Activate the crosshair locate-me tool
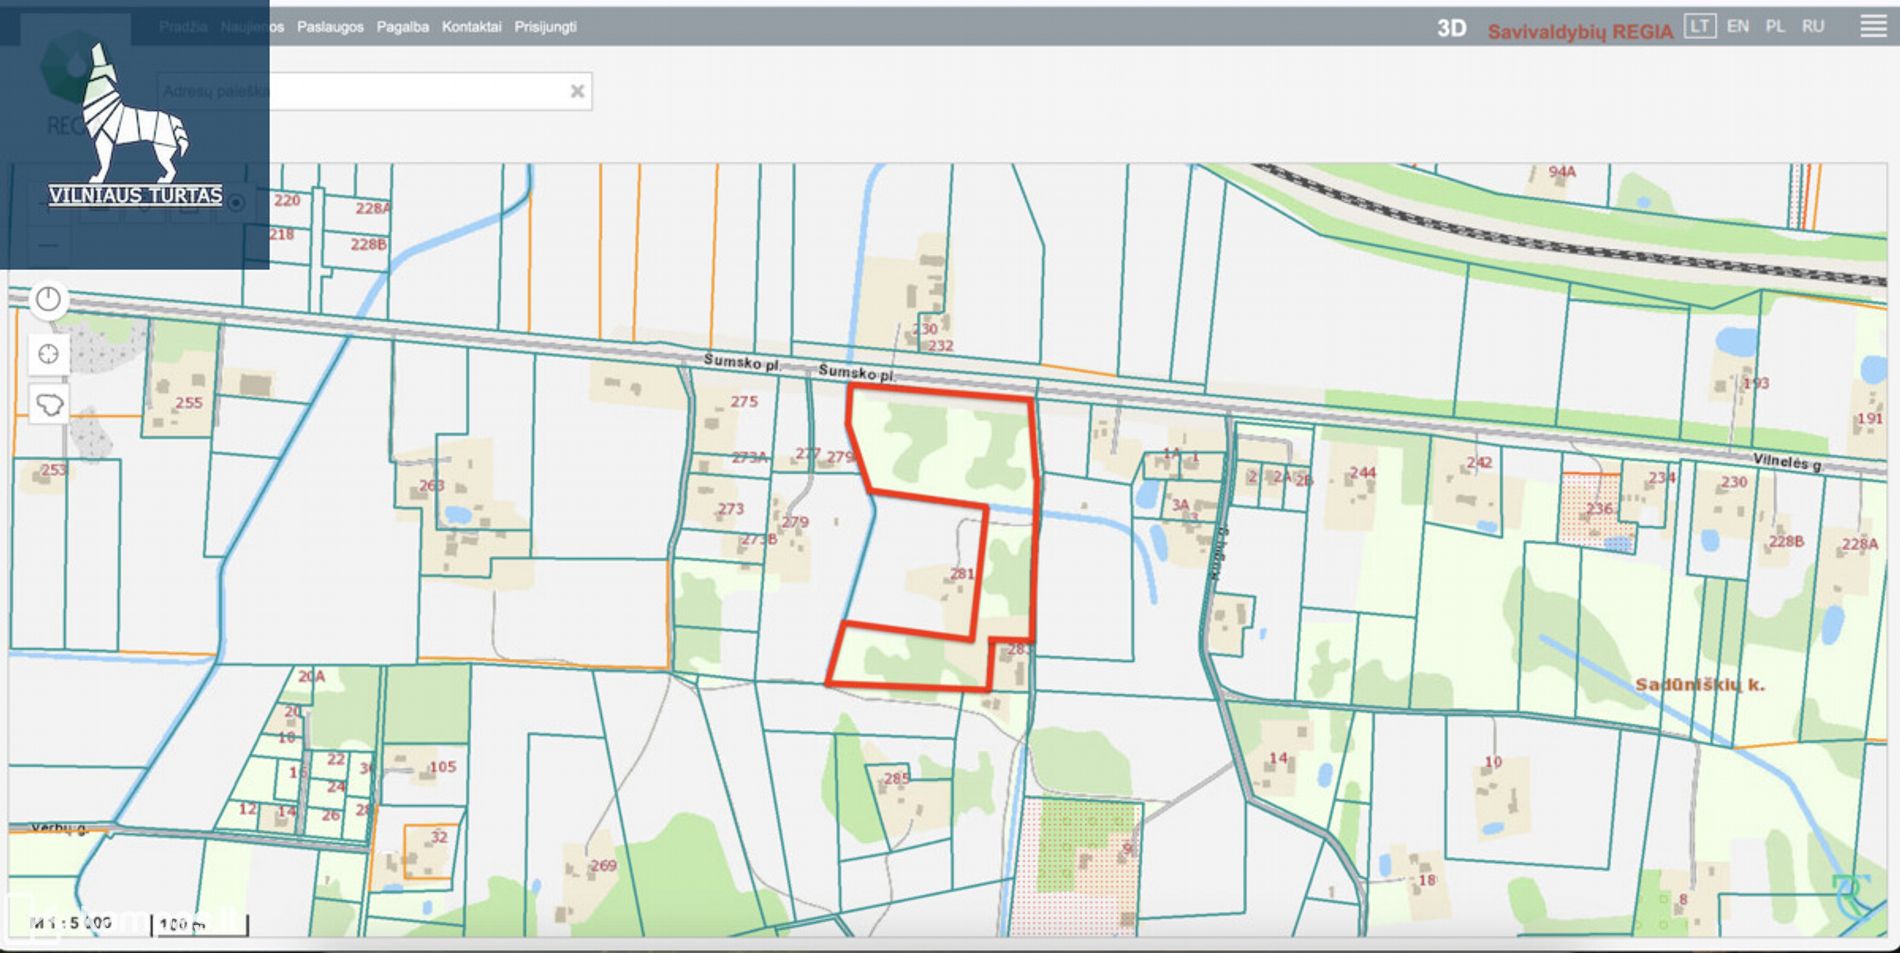1900x953 pixels. coord(49,353)
